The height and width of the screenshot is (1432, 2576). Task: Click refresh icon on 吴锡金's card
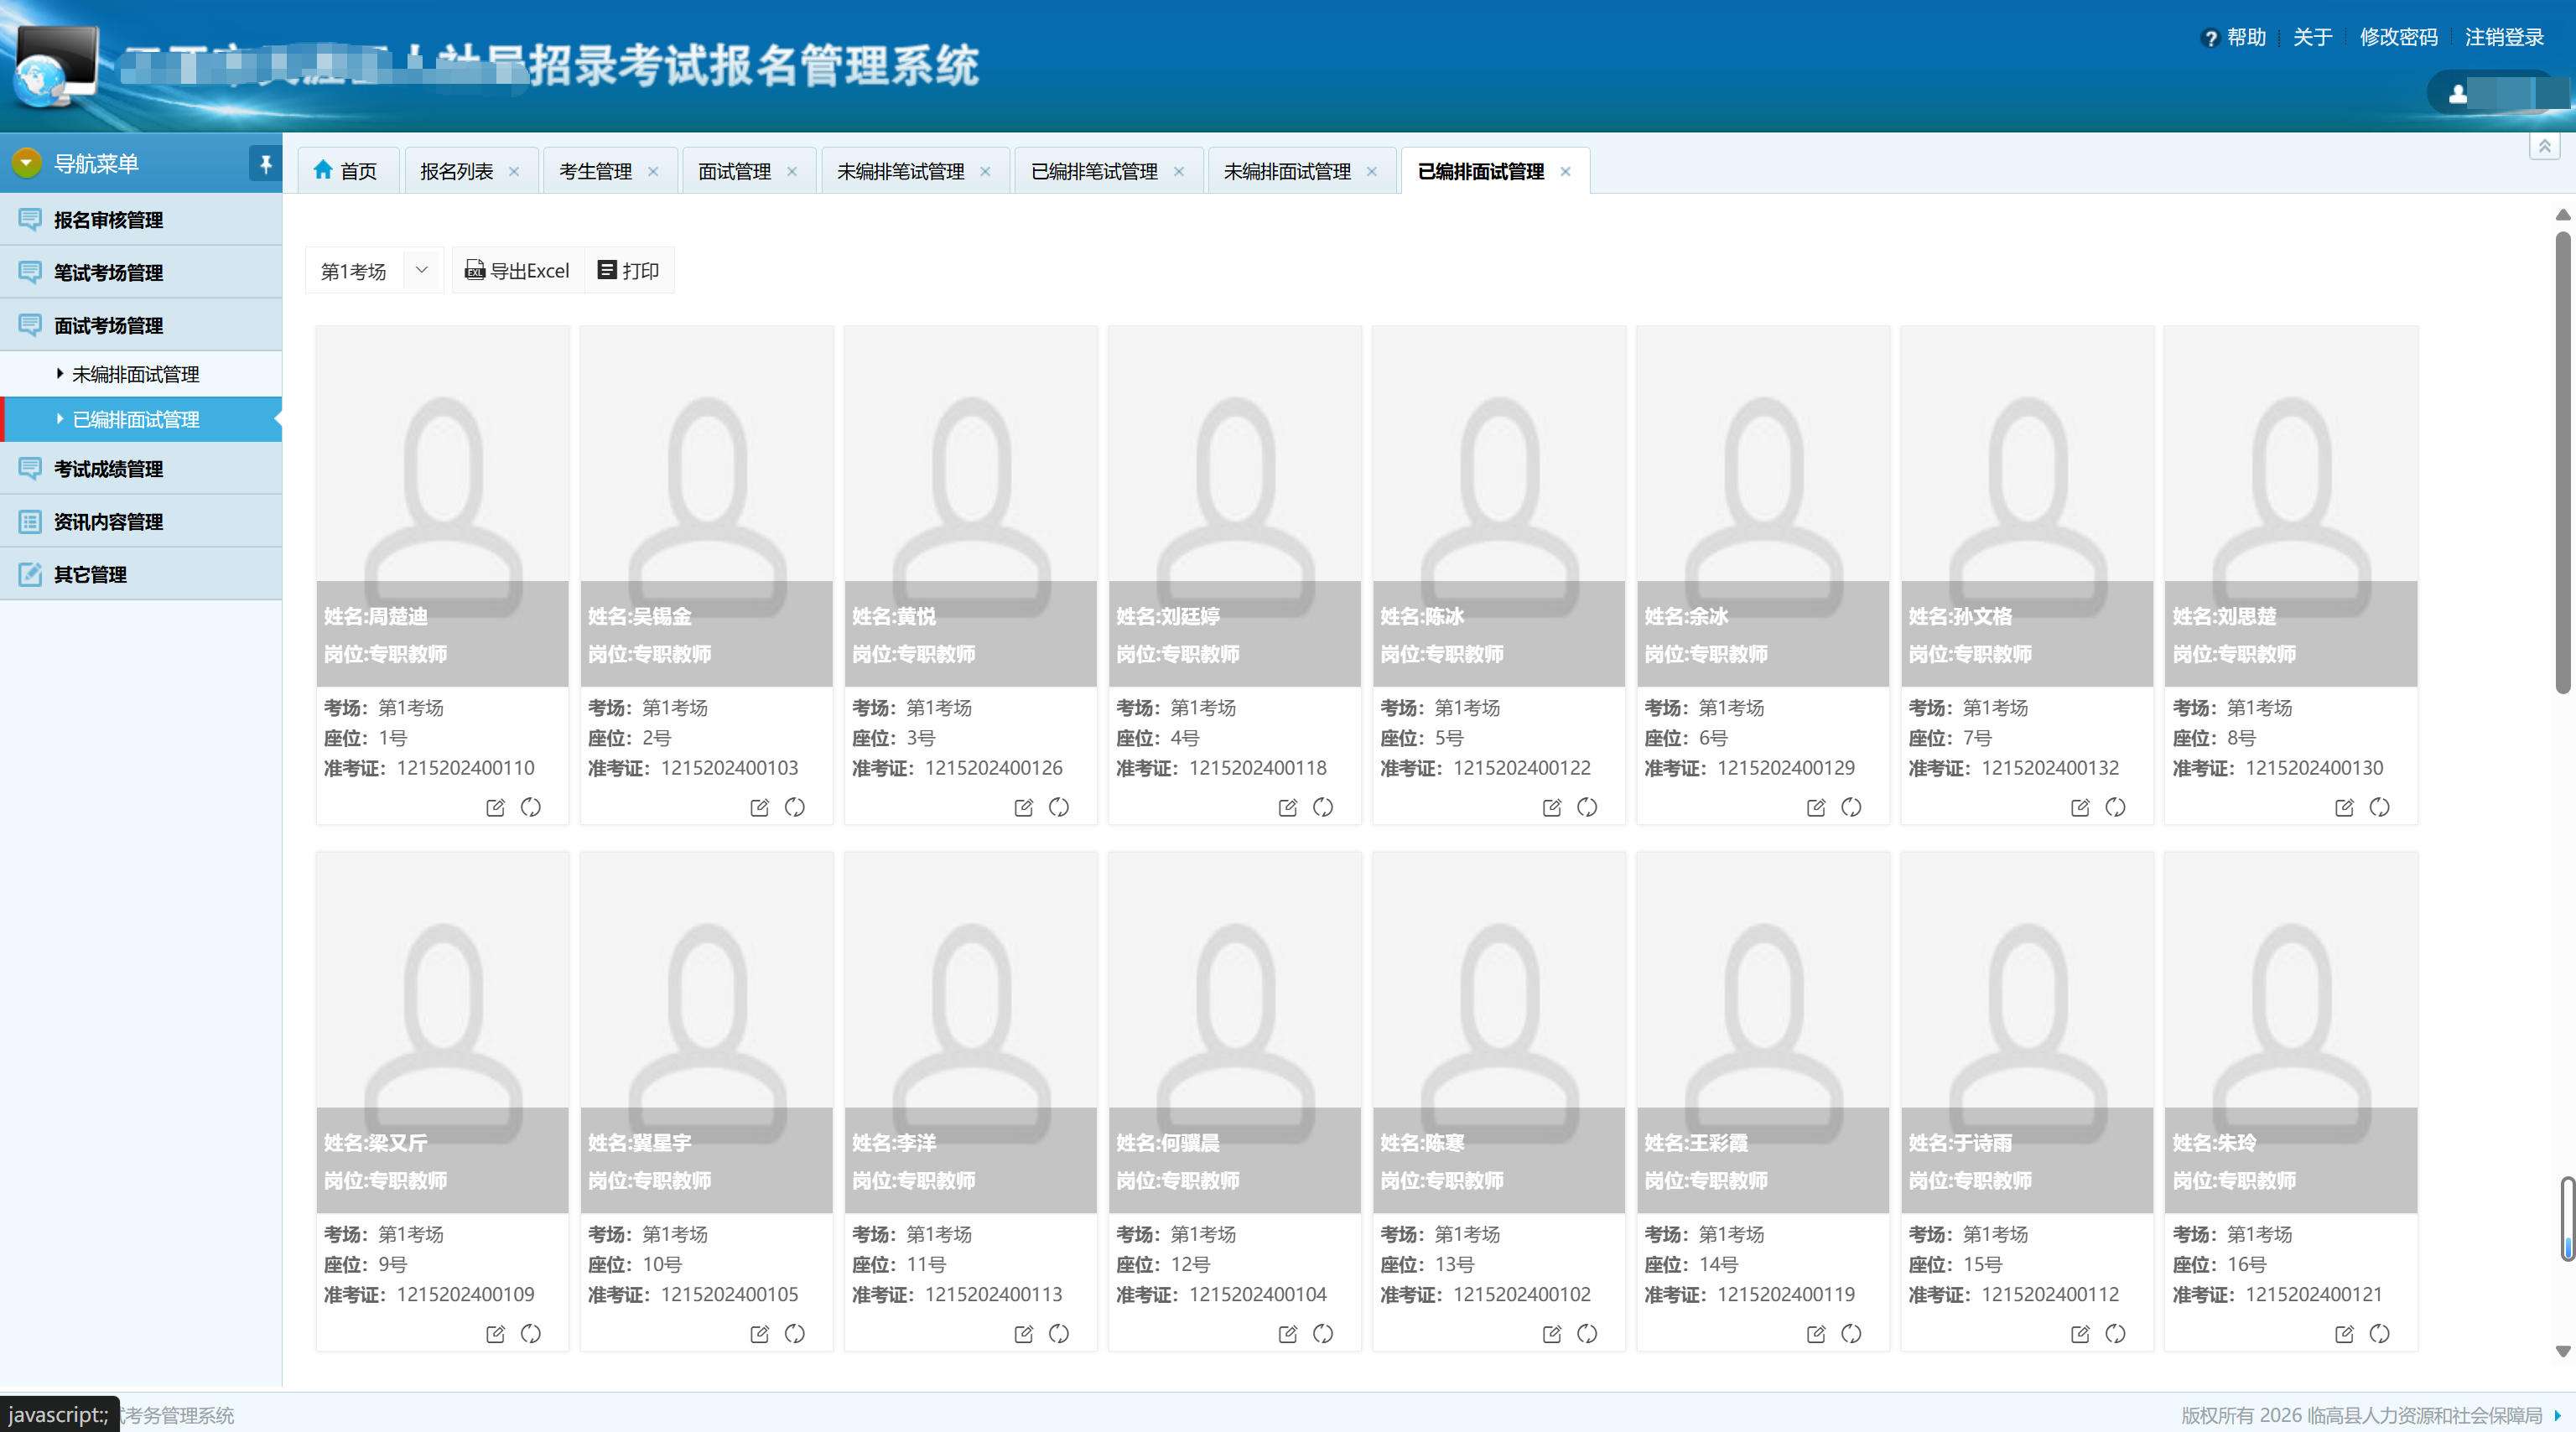(795, 807)
